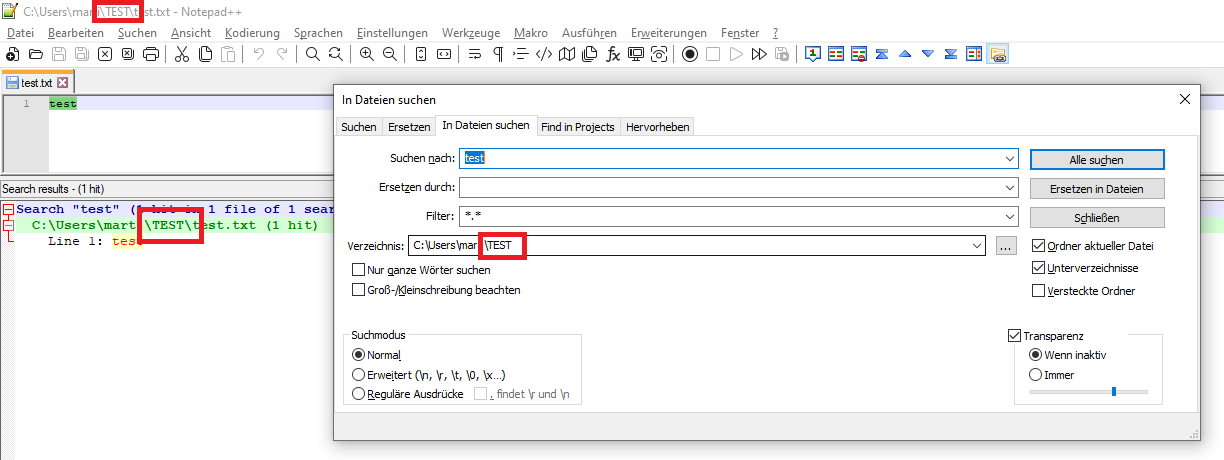This screenshot has width=1224, height=460.
Task: Run macro multiple times icon
Action: [x=759, y=54]
